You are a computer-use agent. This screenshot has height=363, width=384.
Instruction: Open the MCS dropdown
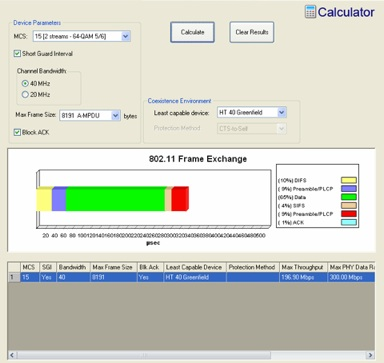pos(126,36)
